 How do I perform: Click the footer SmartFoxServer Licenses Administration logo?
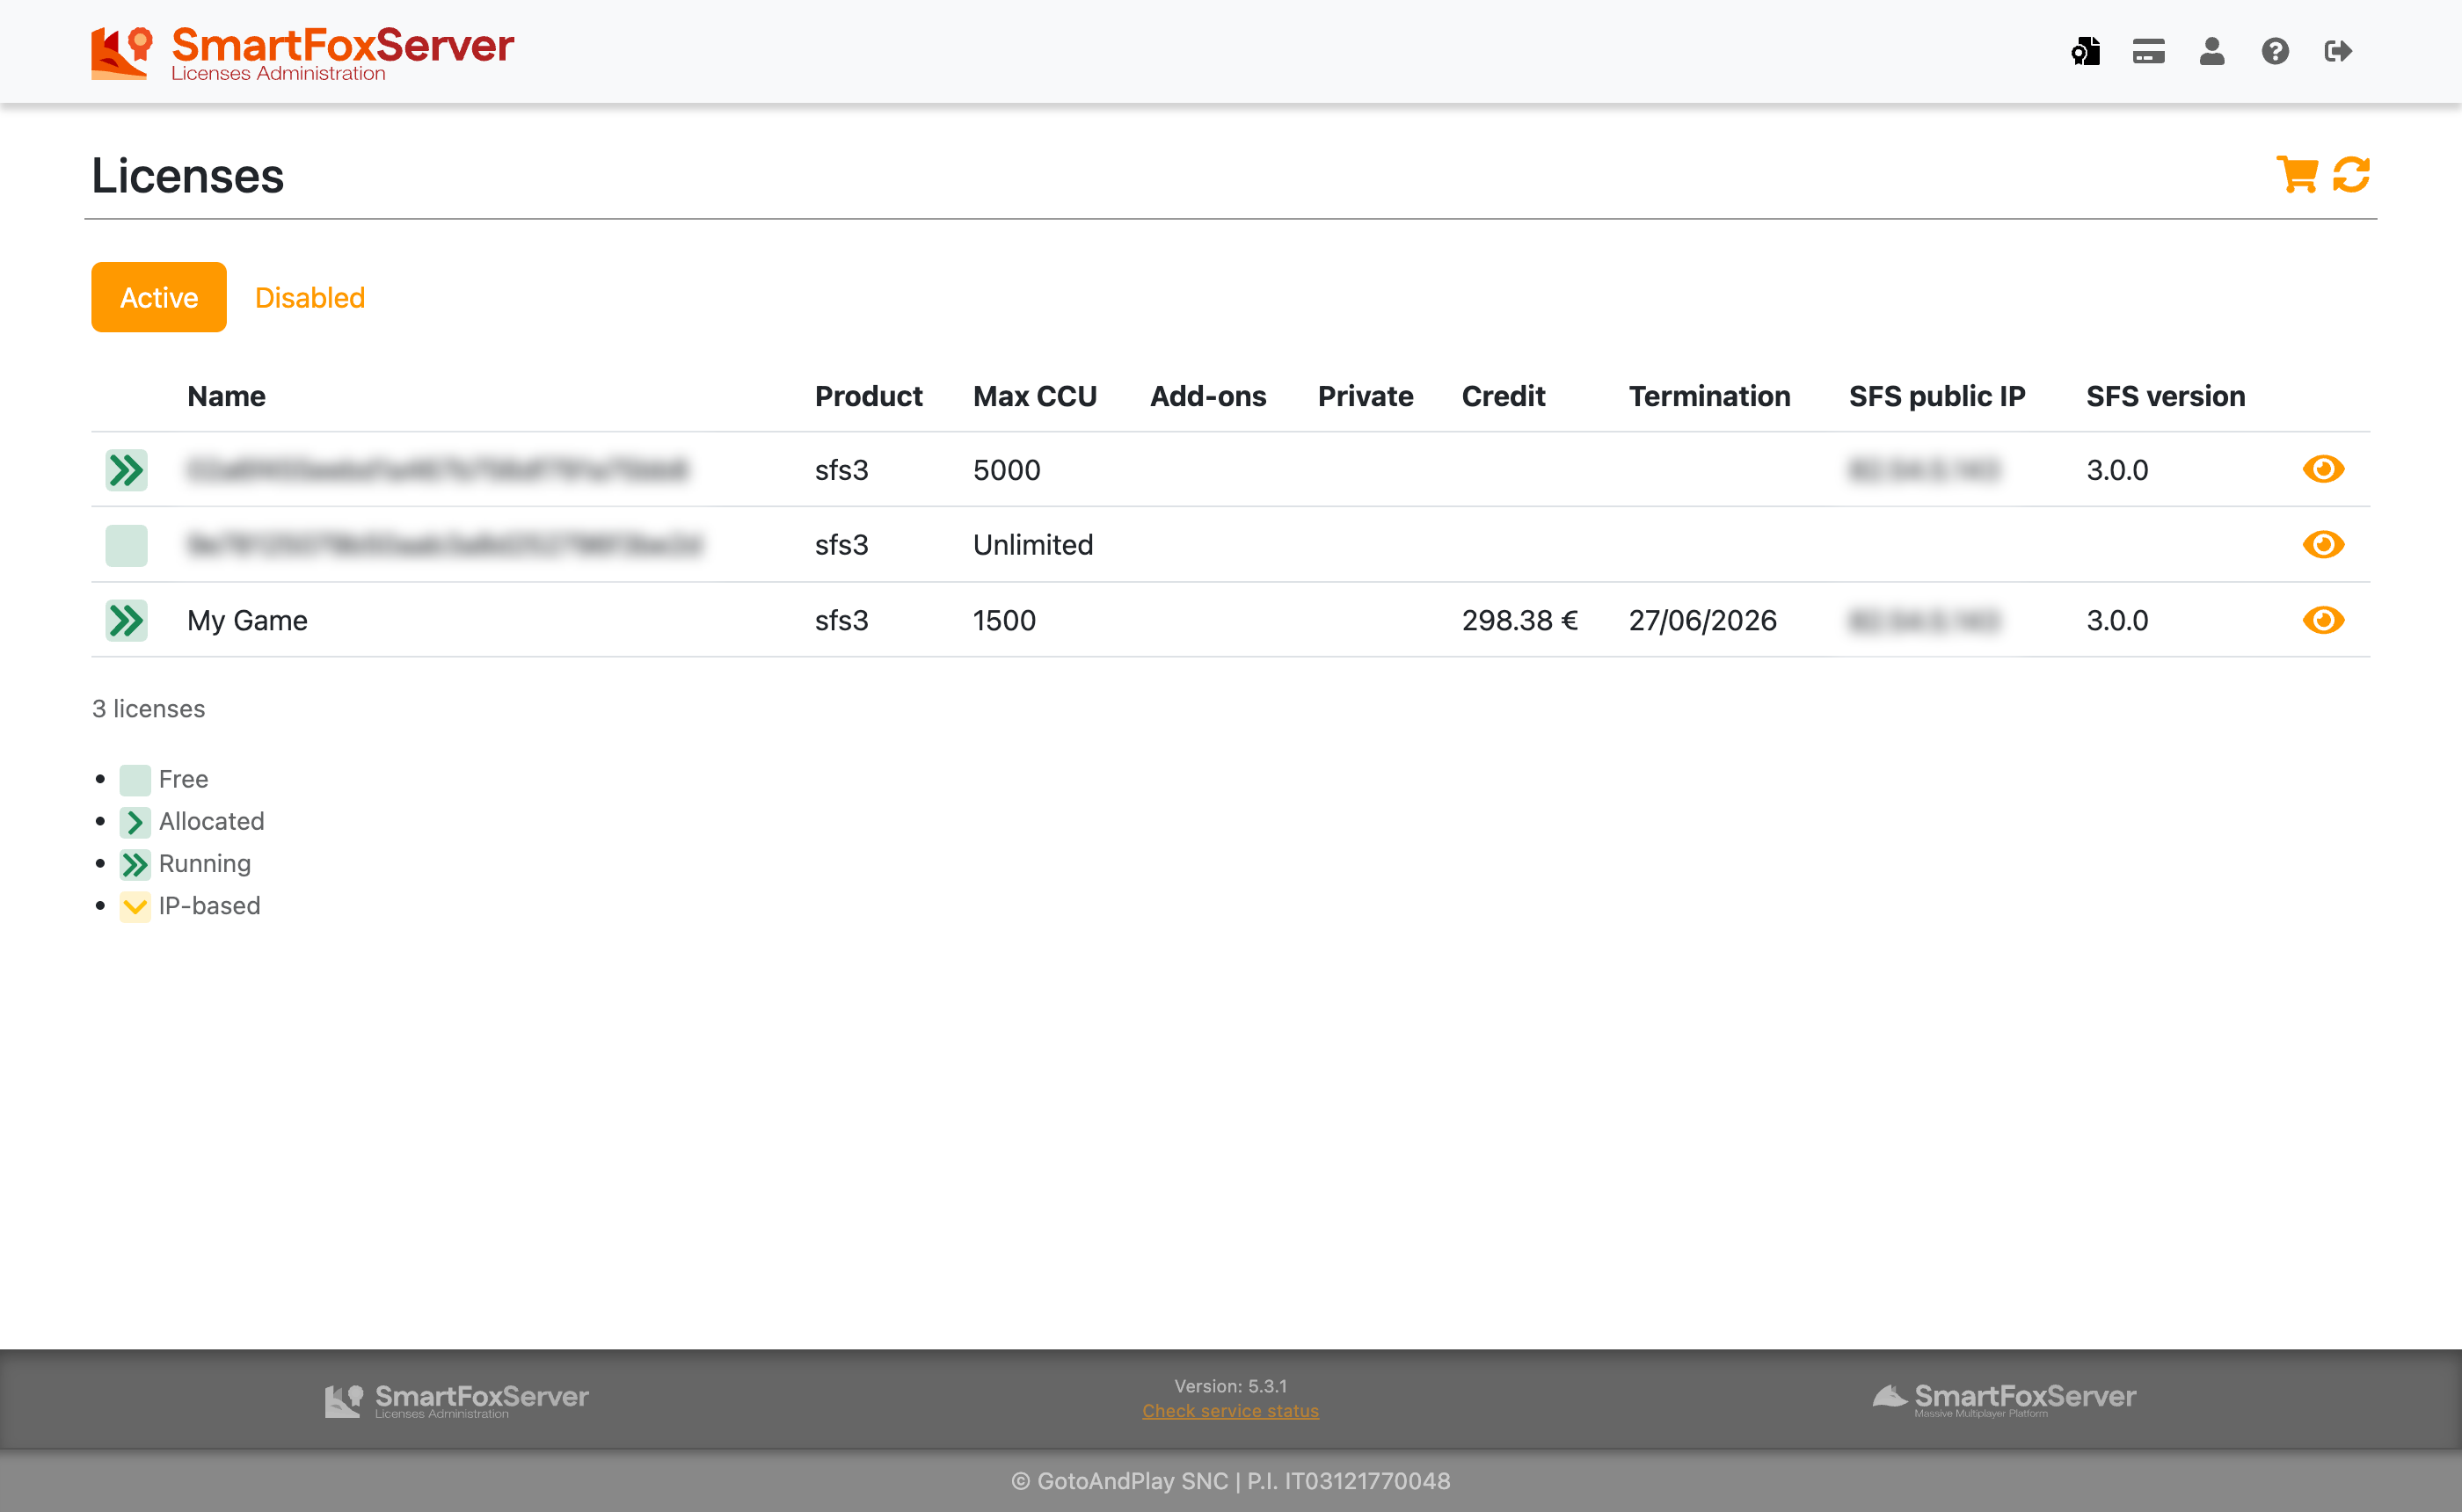[457, 1400]
